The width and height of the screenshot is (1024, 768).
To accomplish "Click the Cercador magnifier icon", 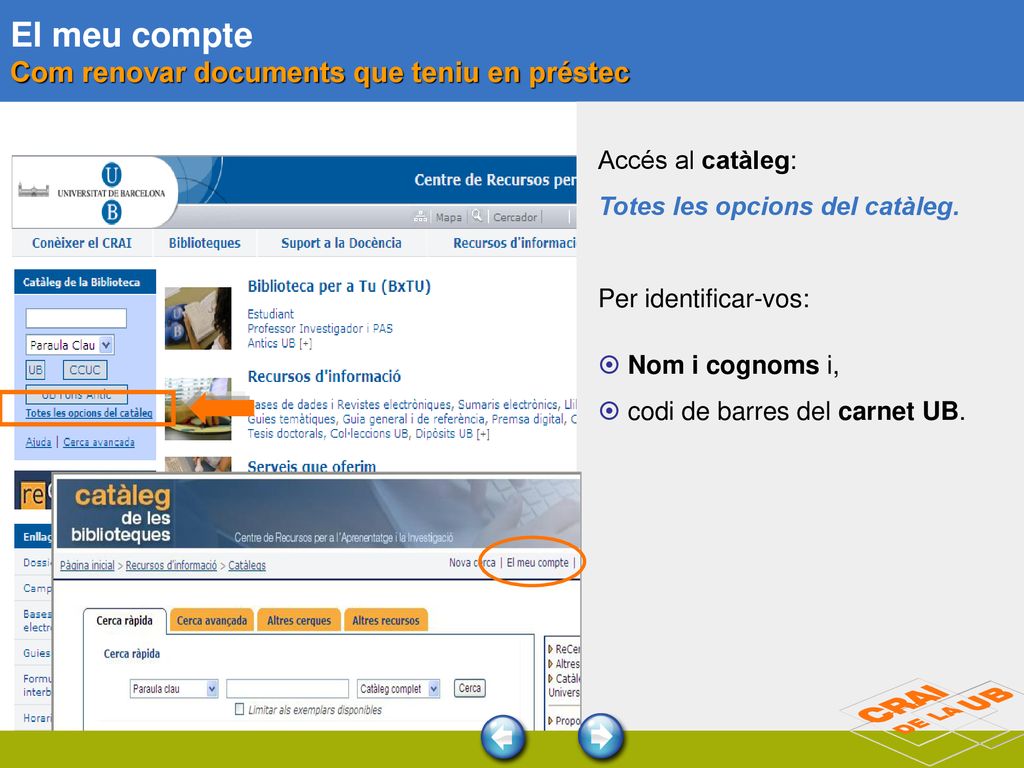I will [477, 216].
